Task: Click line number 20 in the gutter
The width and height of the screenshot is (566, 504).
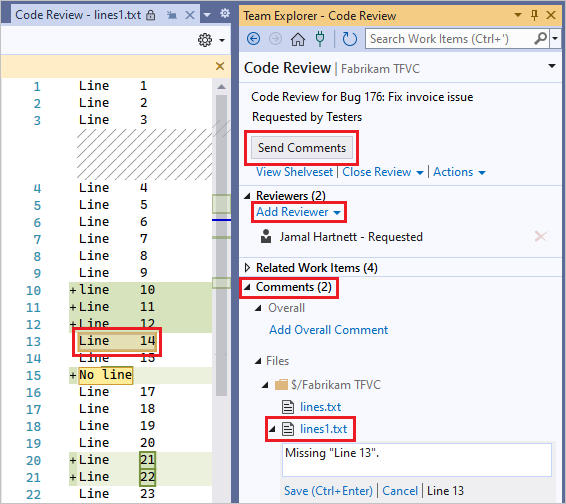Action: (x=33, y=460)
